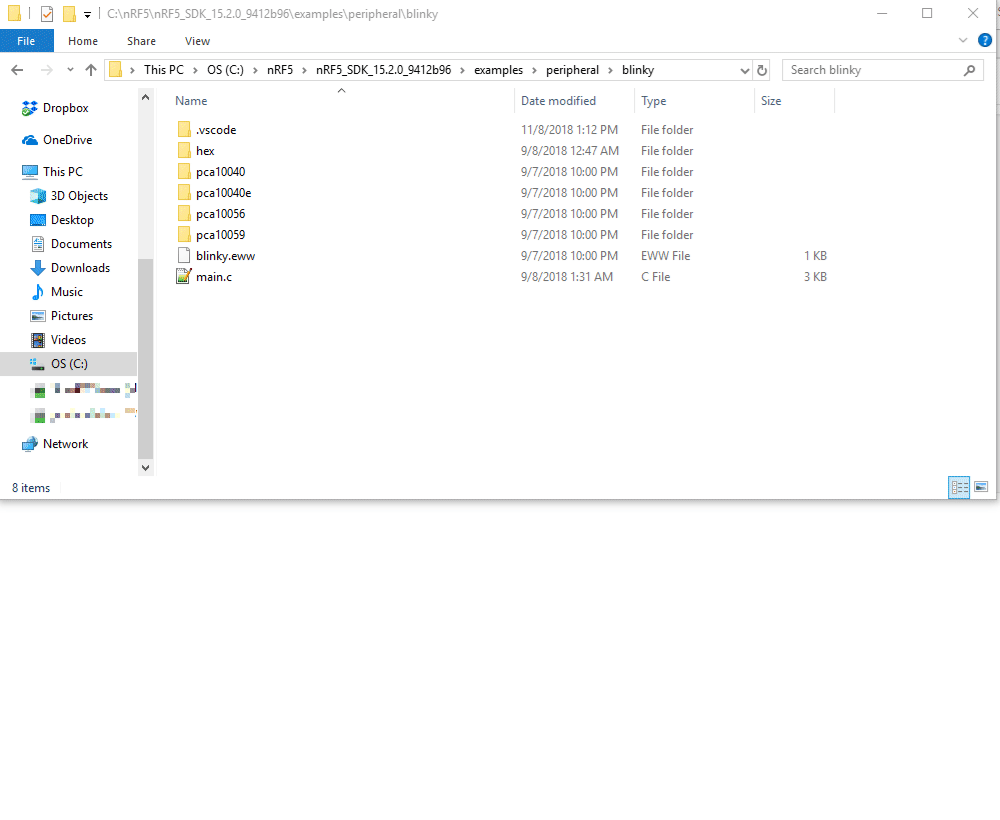Click the 3 KB size of main.c
1000x820 pixels.
[x=815, y=277]
